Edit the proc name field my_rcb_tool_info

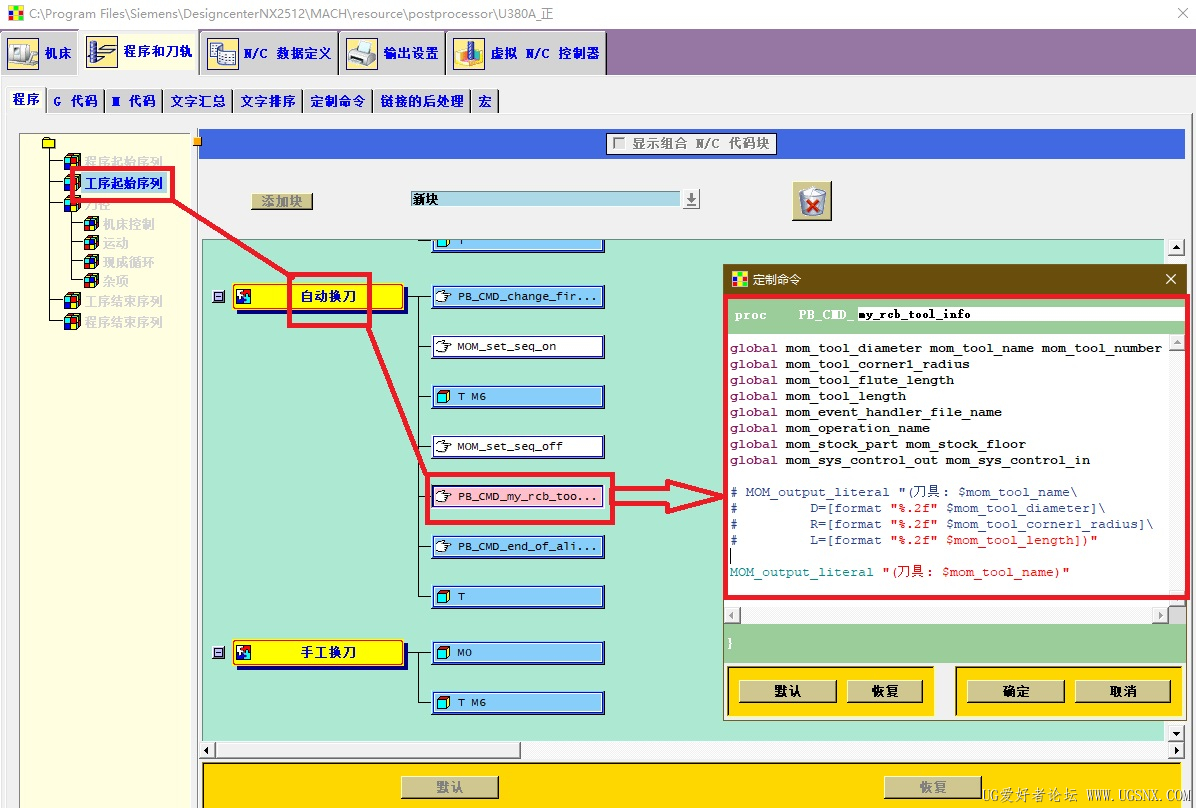pyautogui.click(x=1021, y=314)
